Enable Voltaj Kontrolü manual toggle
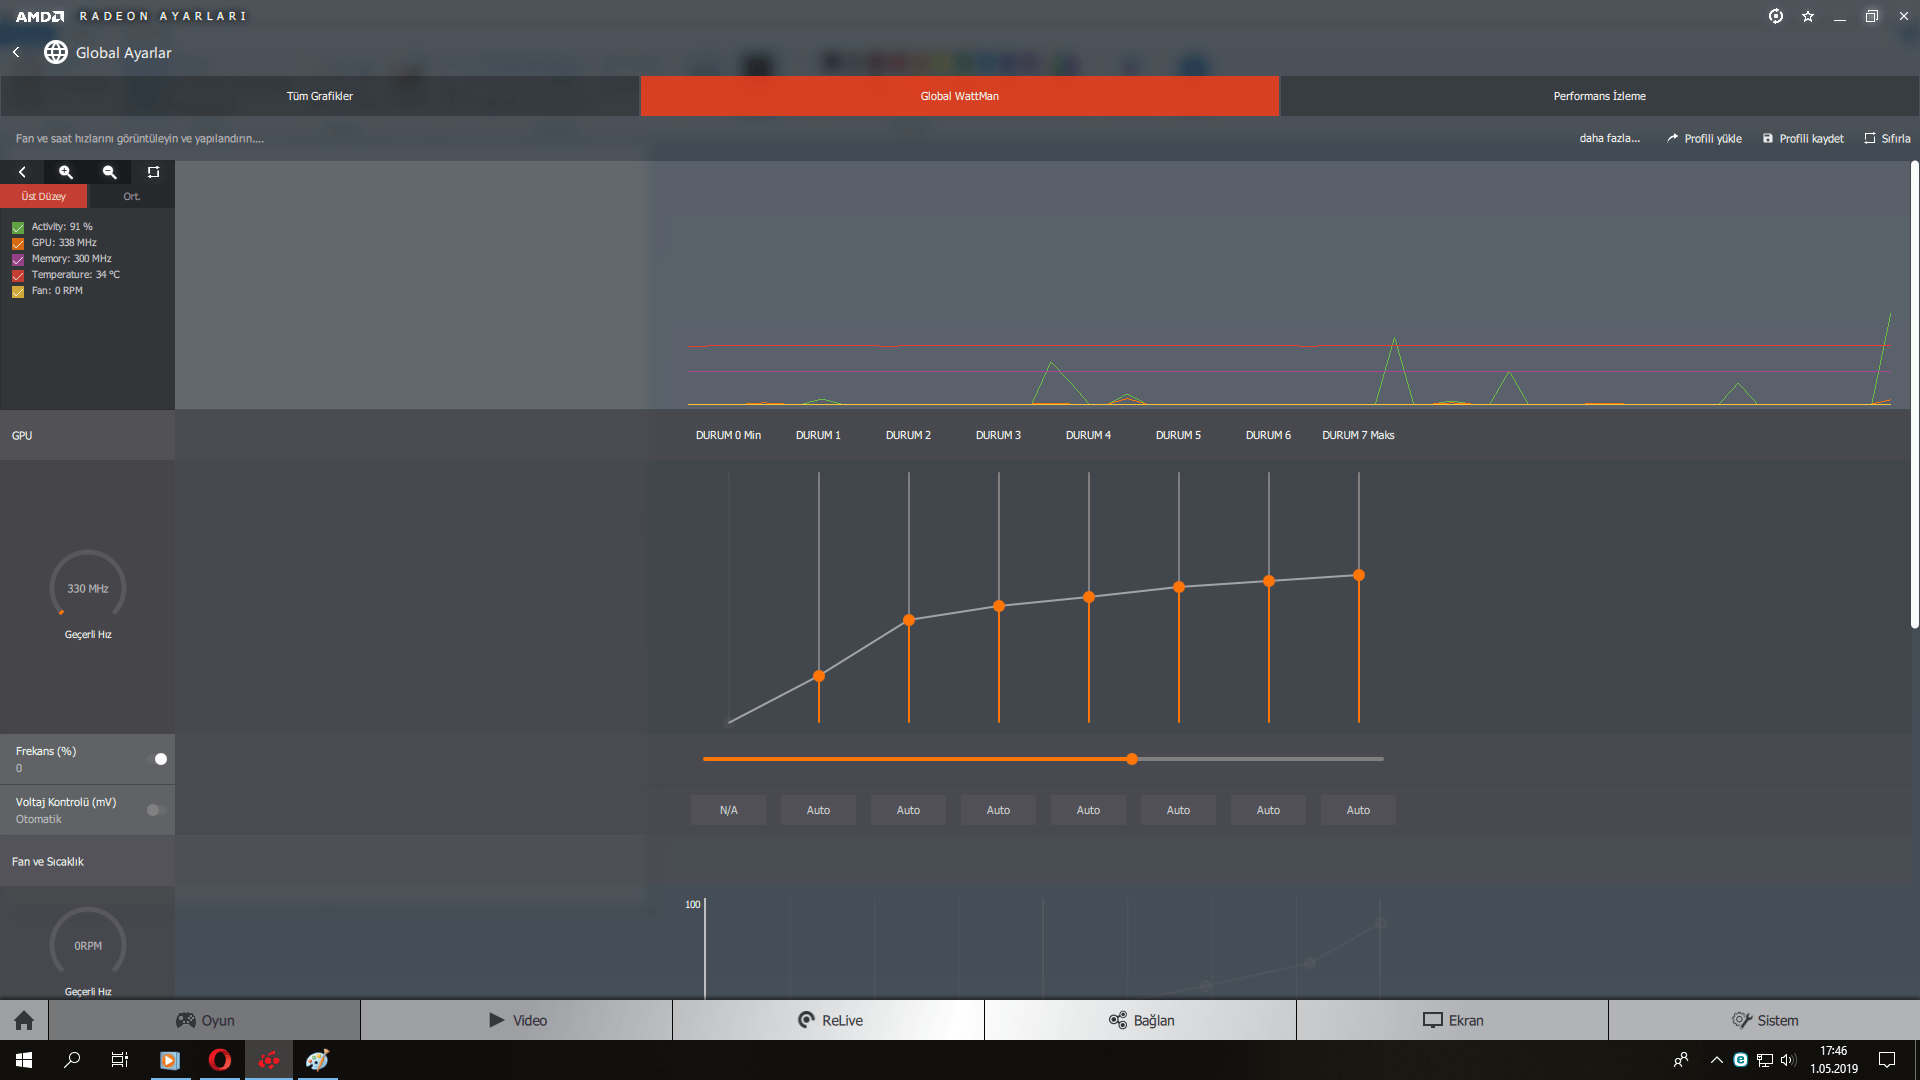This screenshot has height=1080, width=1920. (157, 810)
